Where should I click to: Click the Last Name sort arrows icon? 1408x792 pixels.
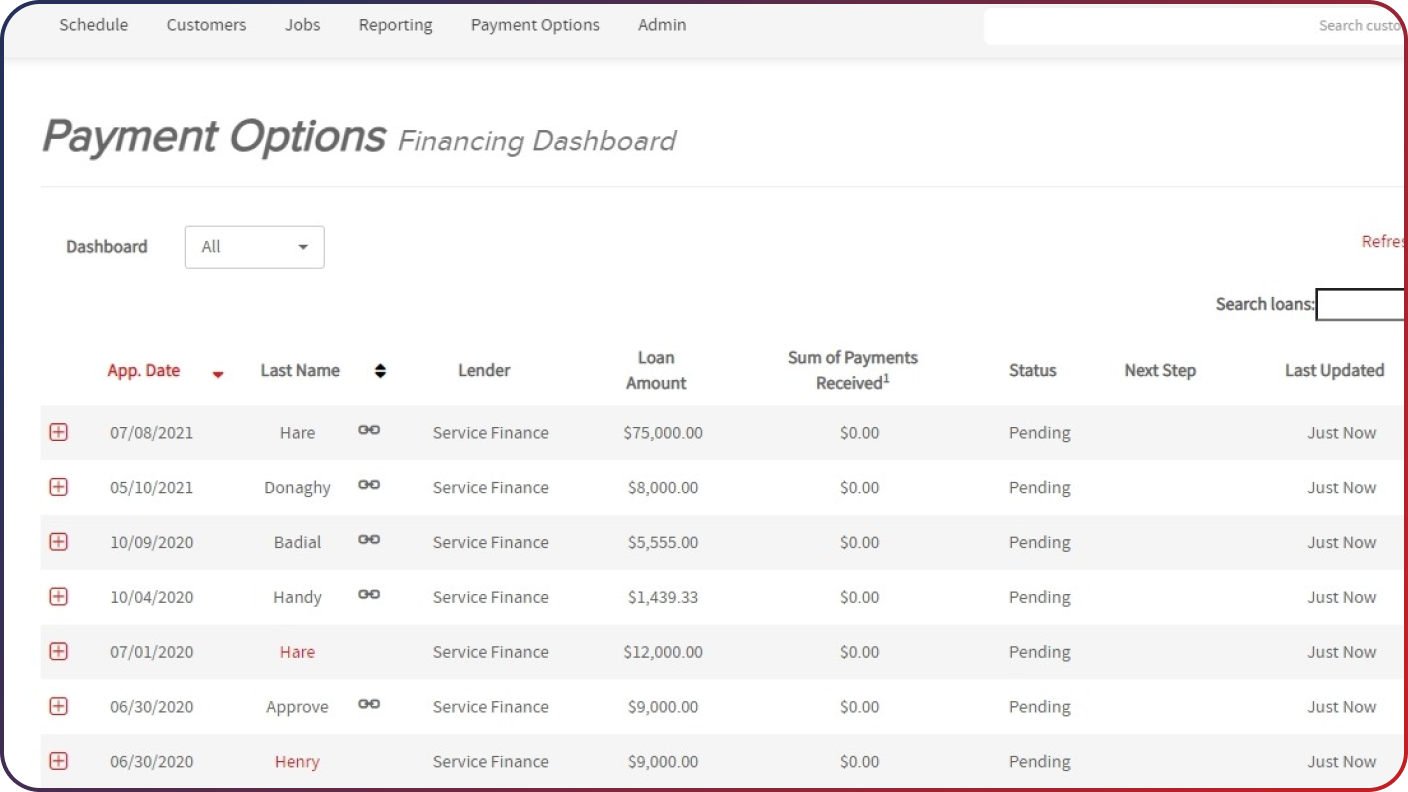pyautogui.click(x=380, y=371)
